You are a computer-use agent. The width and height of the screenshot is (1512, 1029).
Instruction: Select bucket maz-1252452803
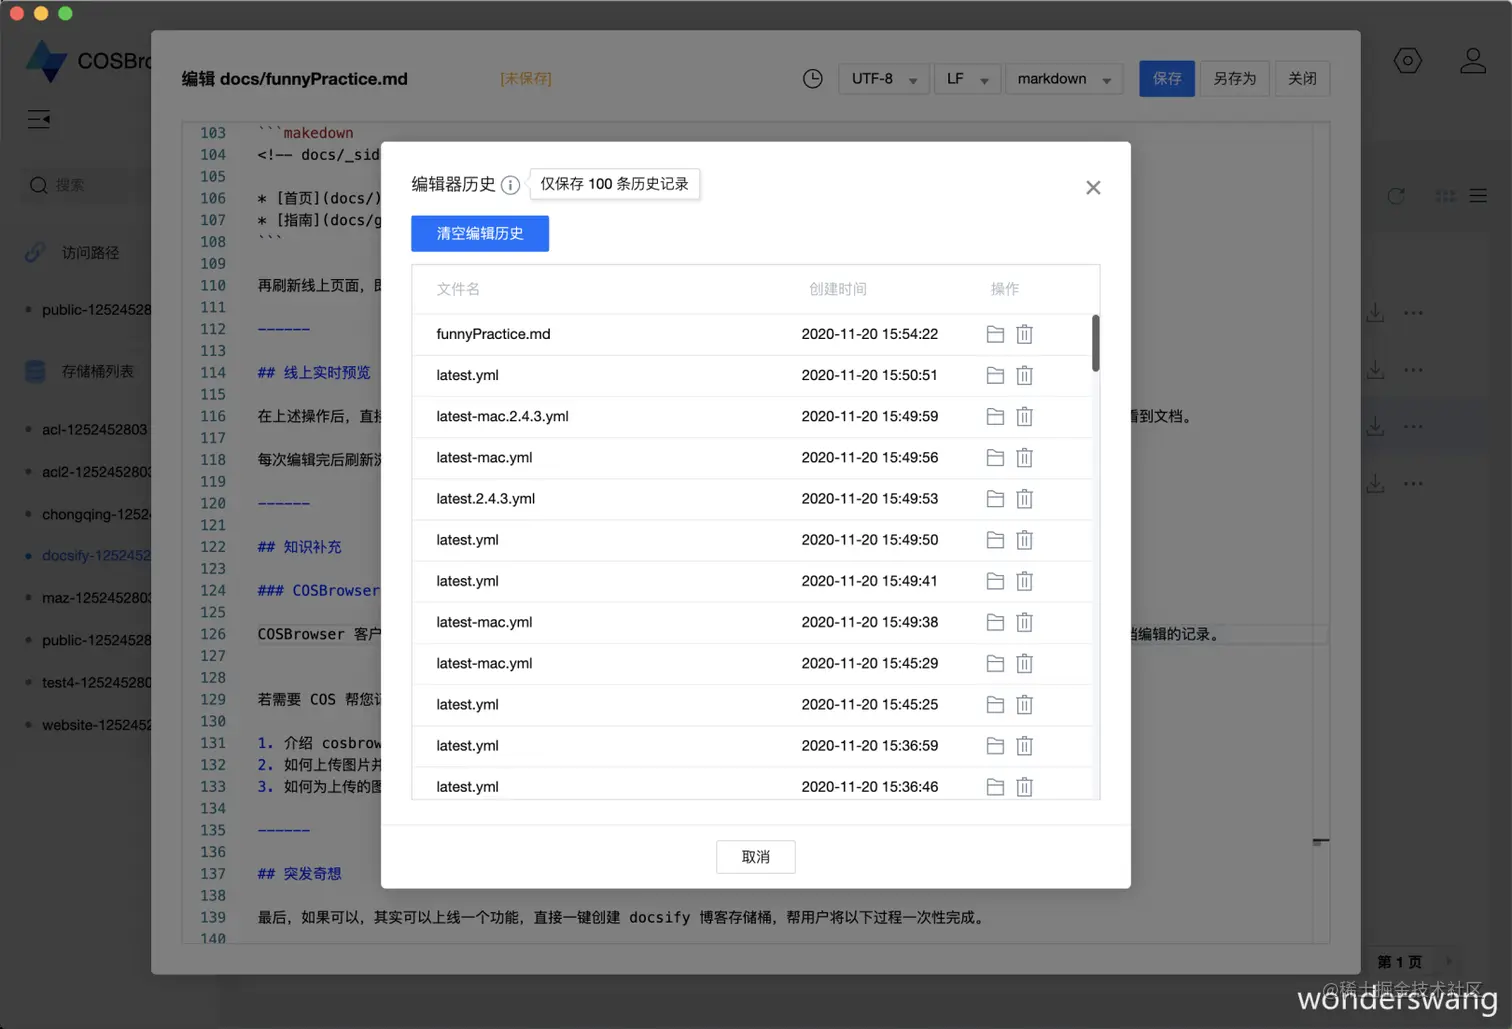[x=96, y=598]
